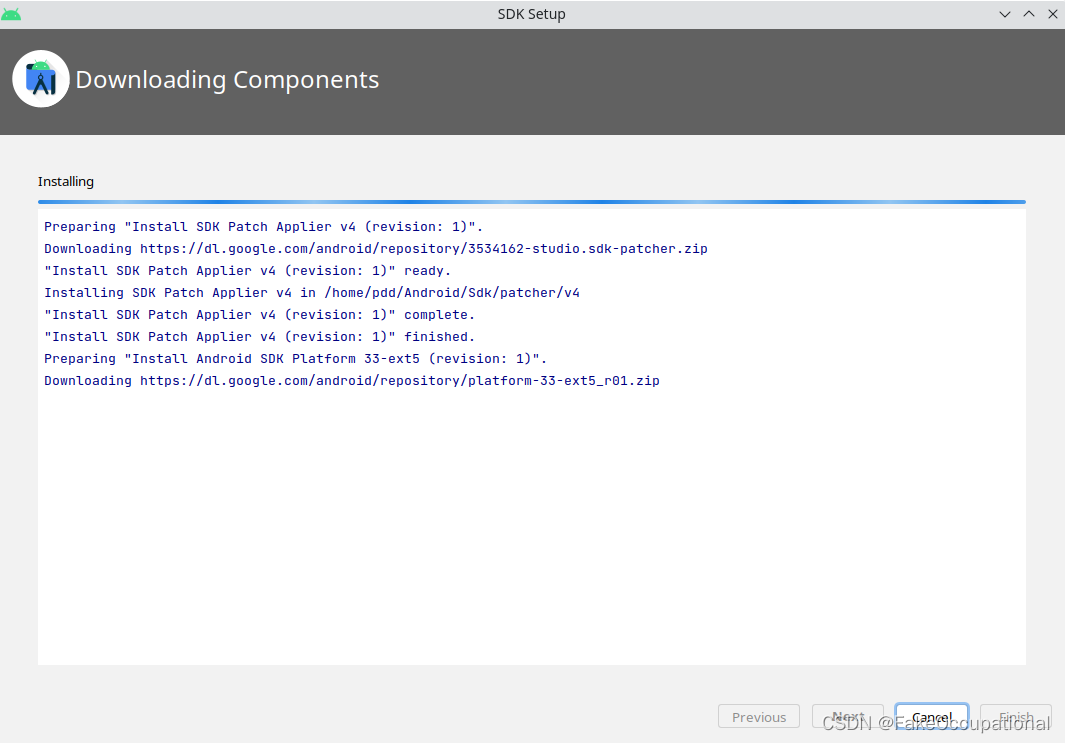1065x743 pixels.
Task: Click the Android Studio logo in header
Action: click(41, 79)
